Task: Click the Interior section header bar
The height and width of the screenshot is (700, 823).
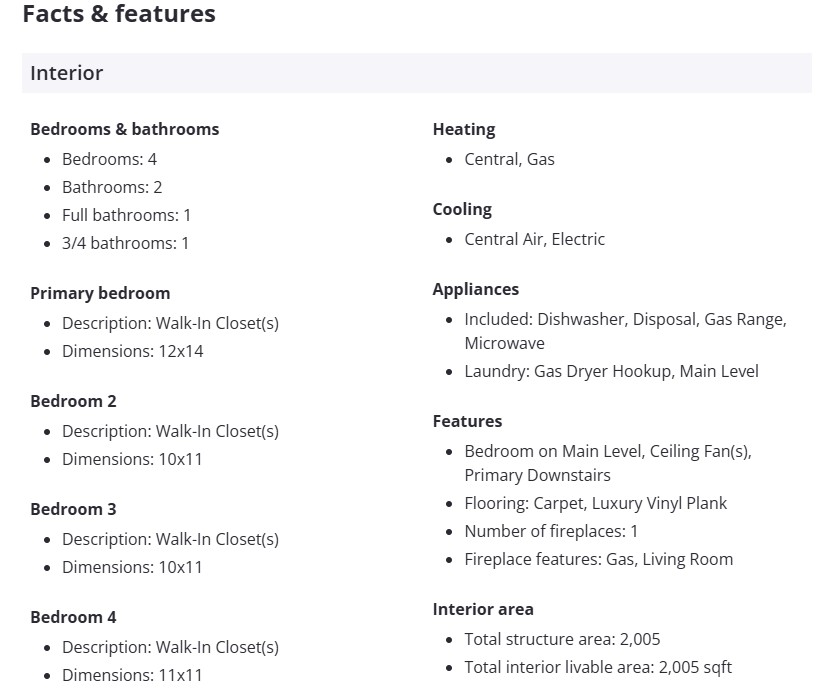Action: click(416, 73)
